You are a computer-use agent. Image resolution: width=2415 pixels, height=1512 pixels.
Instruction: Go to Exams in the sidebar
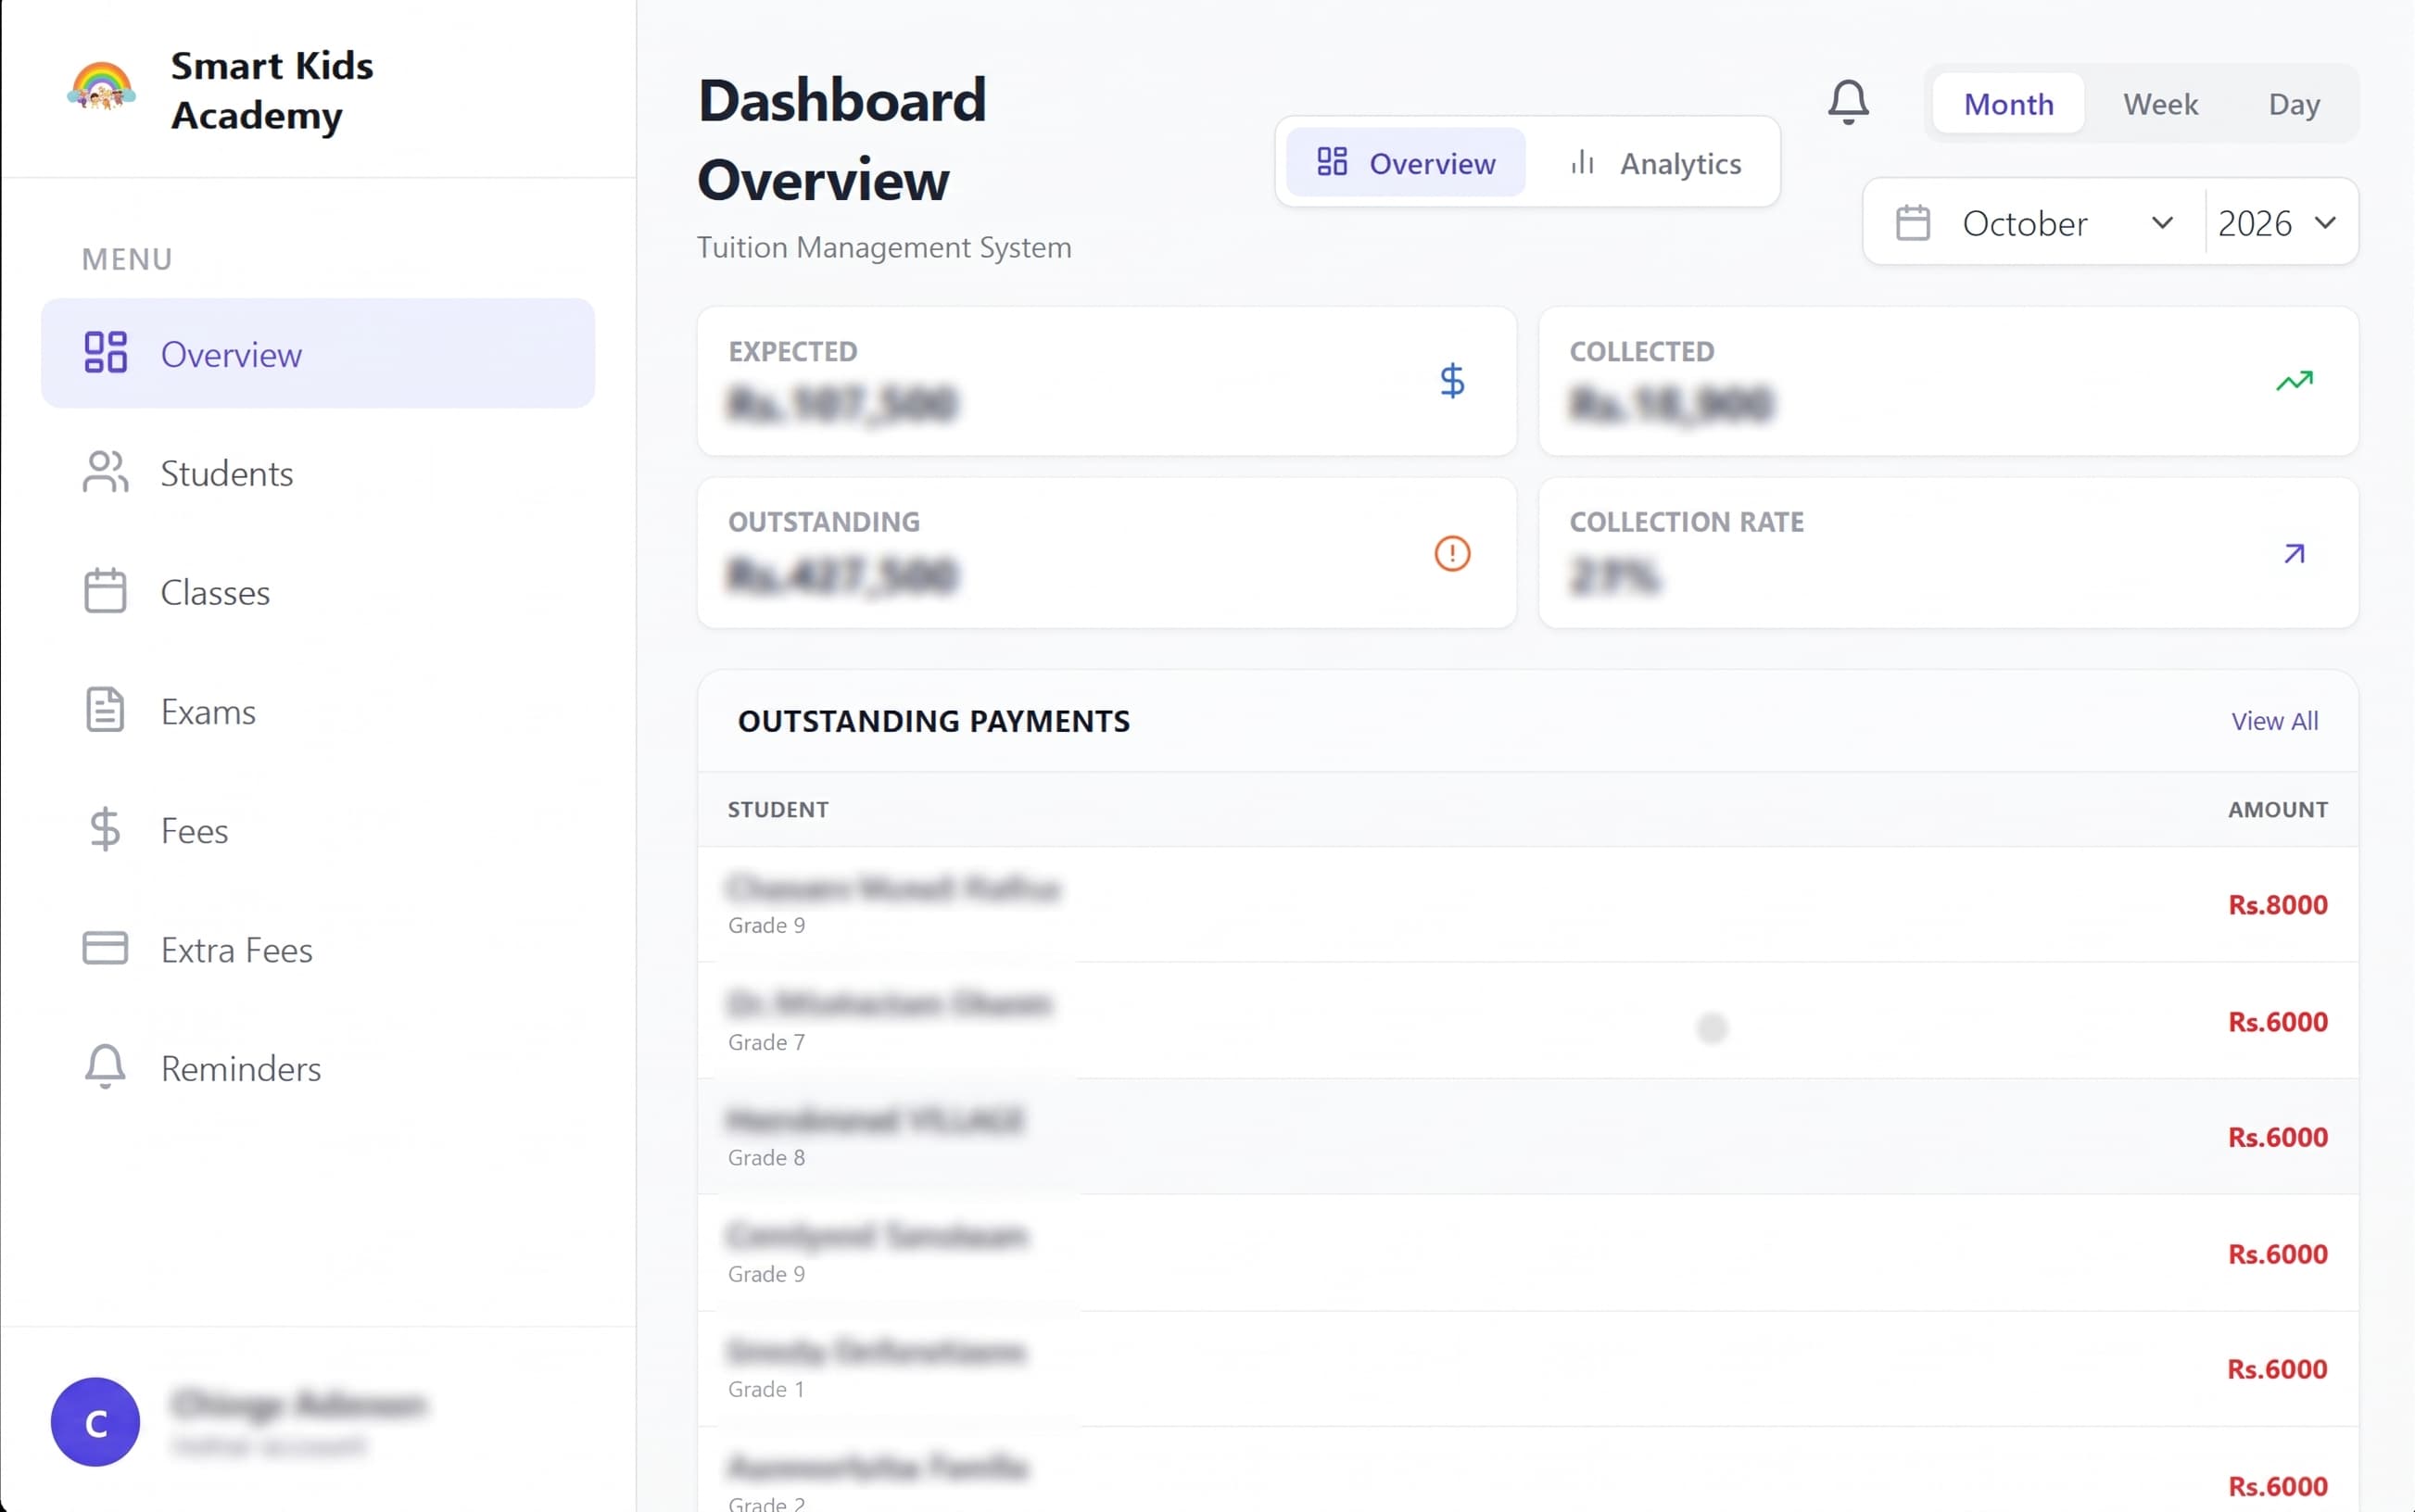click(318, 710)
